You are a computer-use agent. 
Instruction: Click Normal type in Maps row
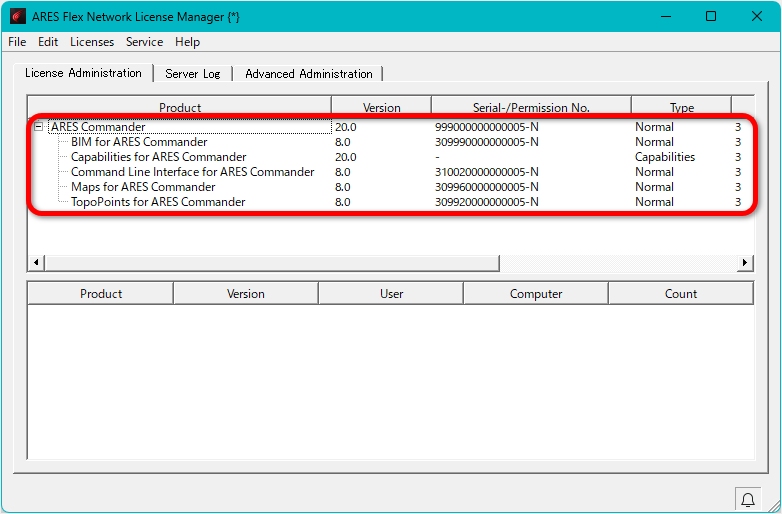tap(654, 187)
